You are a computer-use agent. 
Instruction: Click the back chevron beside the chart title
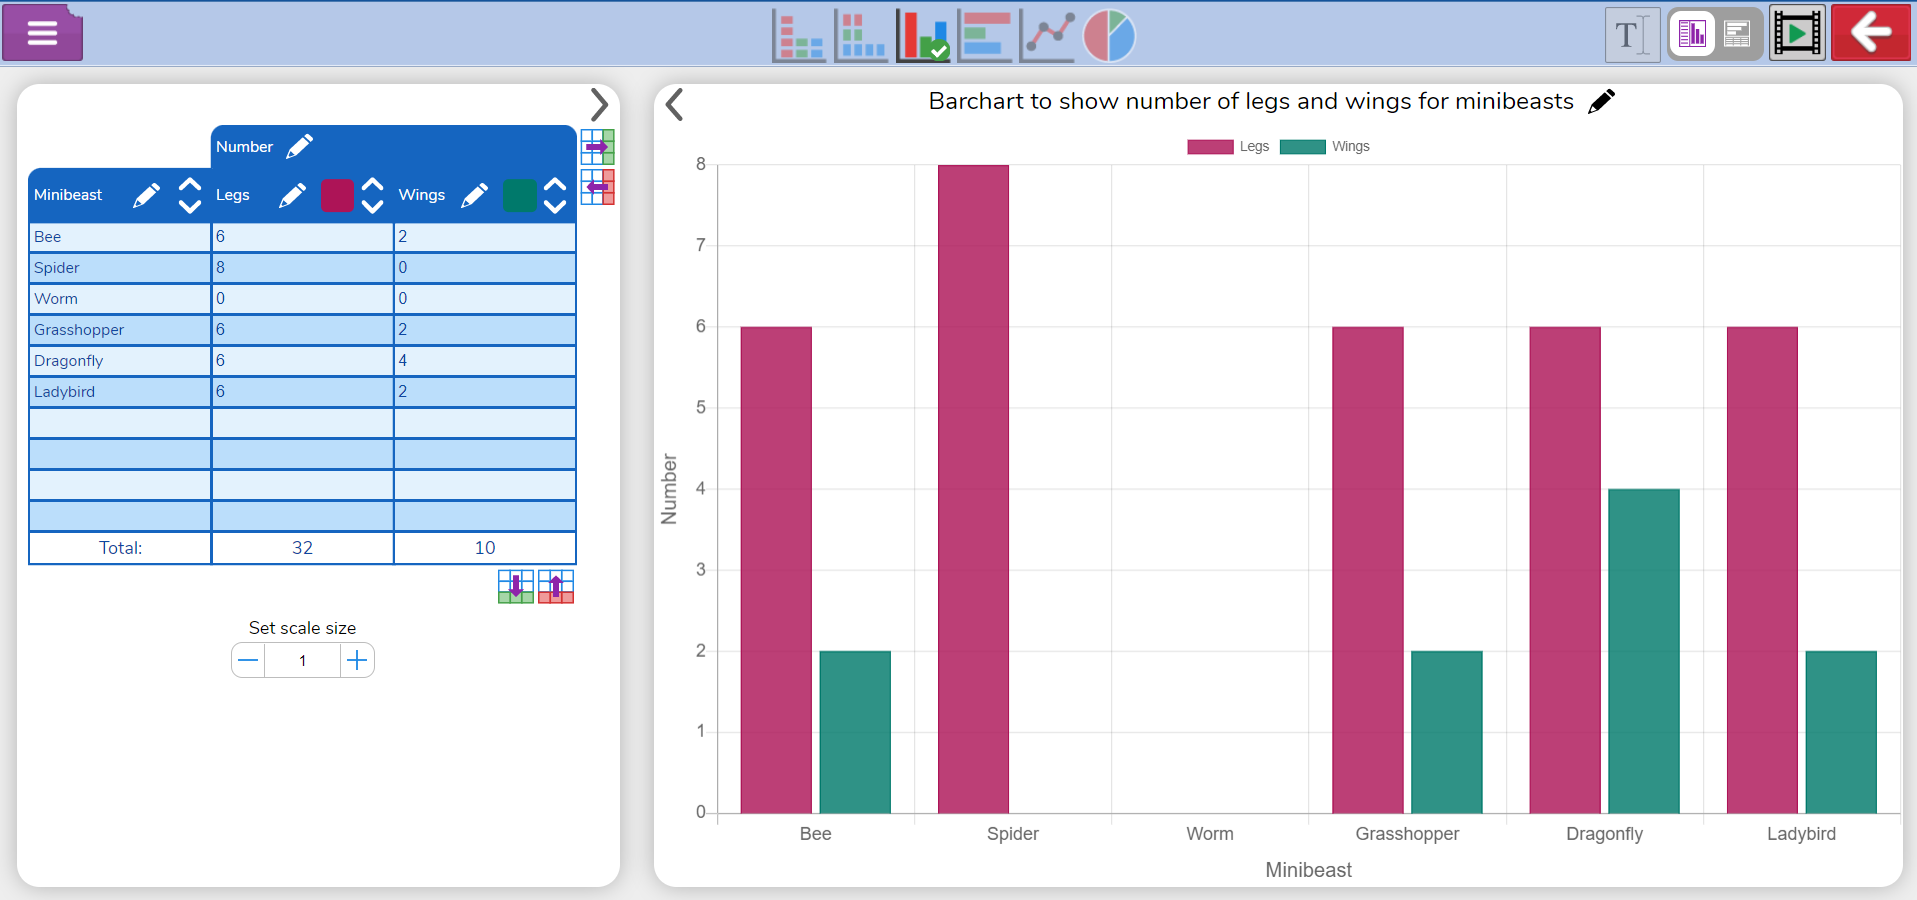[673, 104]
